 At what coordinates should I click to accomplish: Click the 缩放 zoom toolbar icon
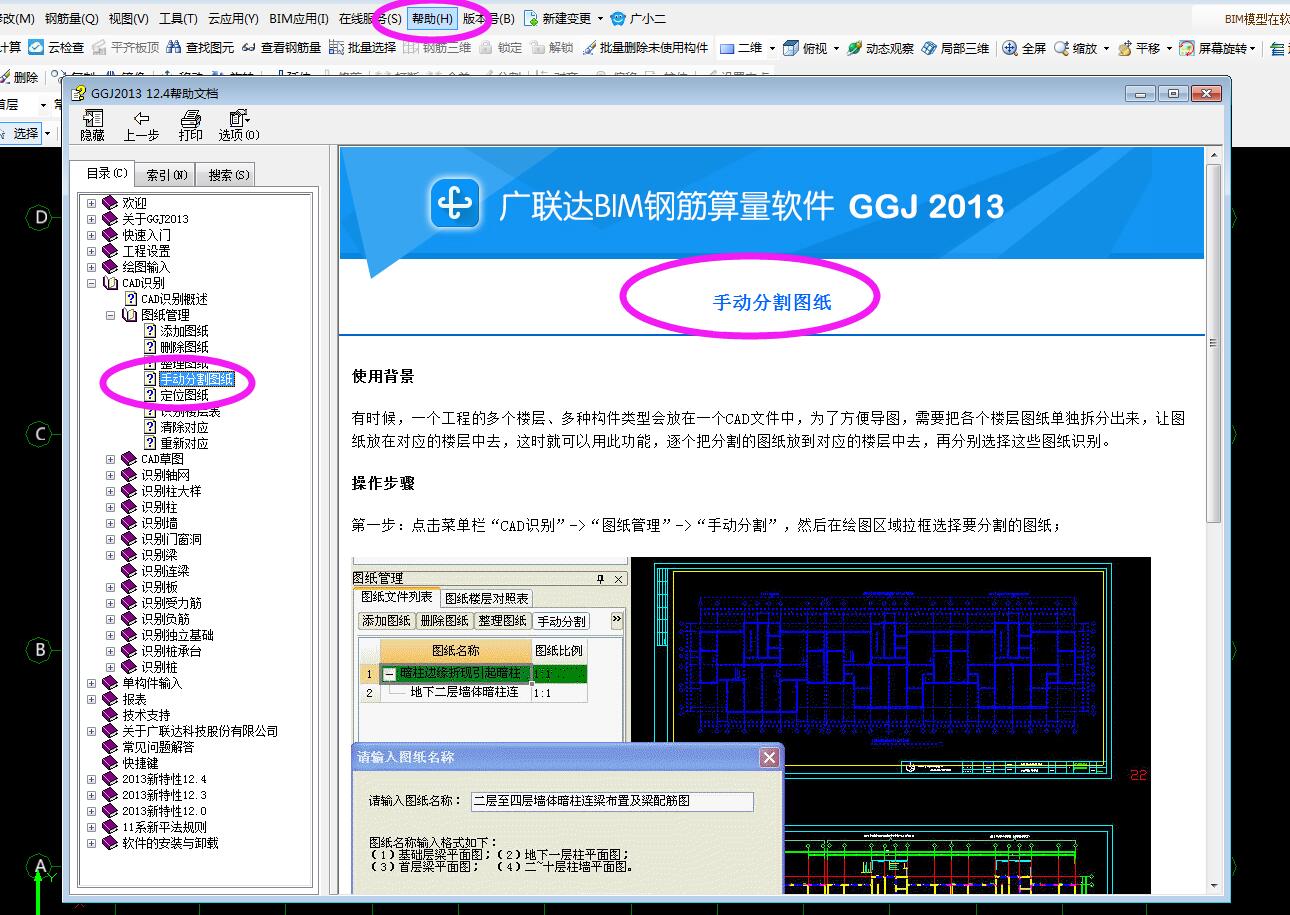(x=1061, y=47)
